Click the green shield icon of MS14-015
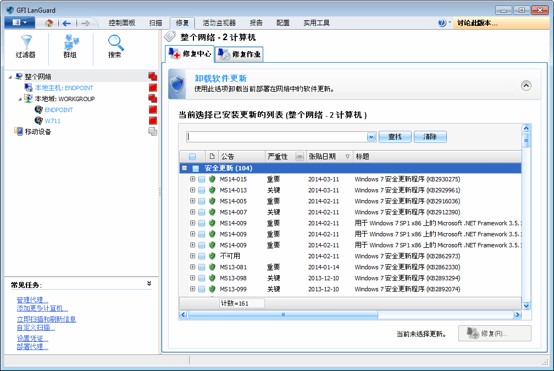Image resolution: width=554 pixels, height=371 pixels. point(212,179)
